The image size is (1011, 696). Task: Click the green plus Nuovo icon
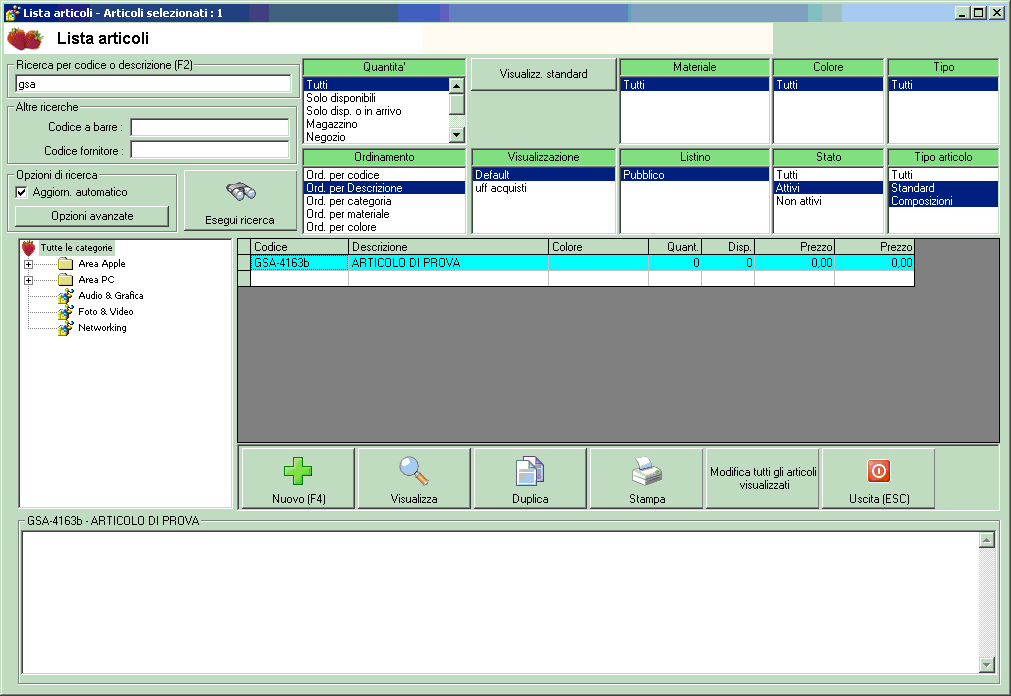pyautogui.click(x=297, y=472)
